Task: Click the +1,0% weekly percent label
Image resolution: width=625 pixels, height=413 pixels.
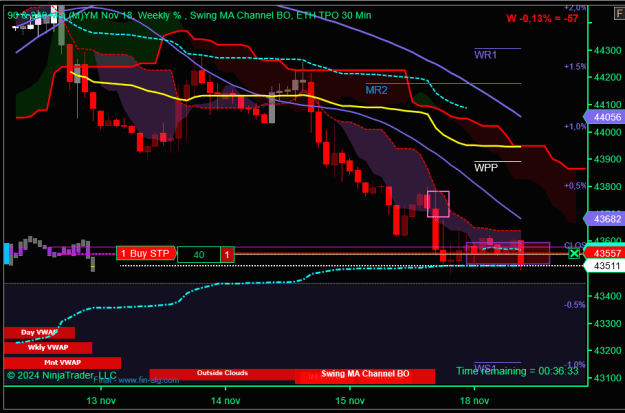Action: point(575,126)
